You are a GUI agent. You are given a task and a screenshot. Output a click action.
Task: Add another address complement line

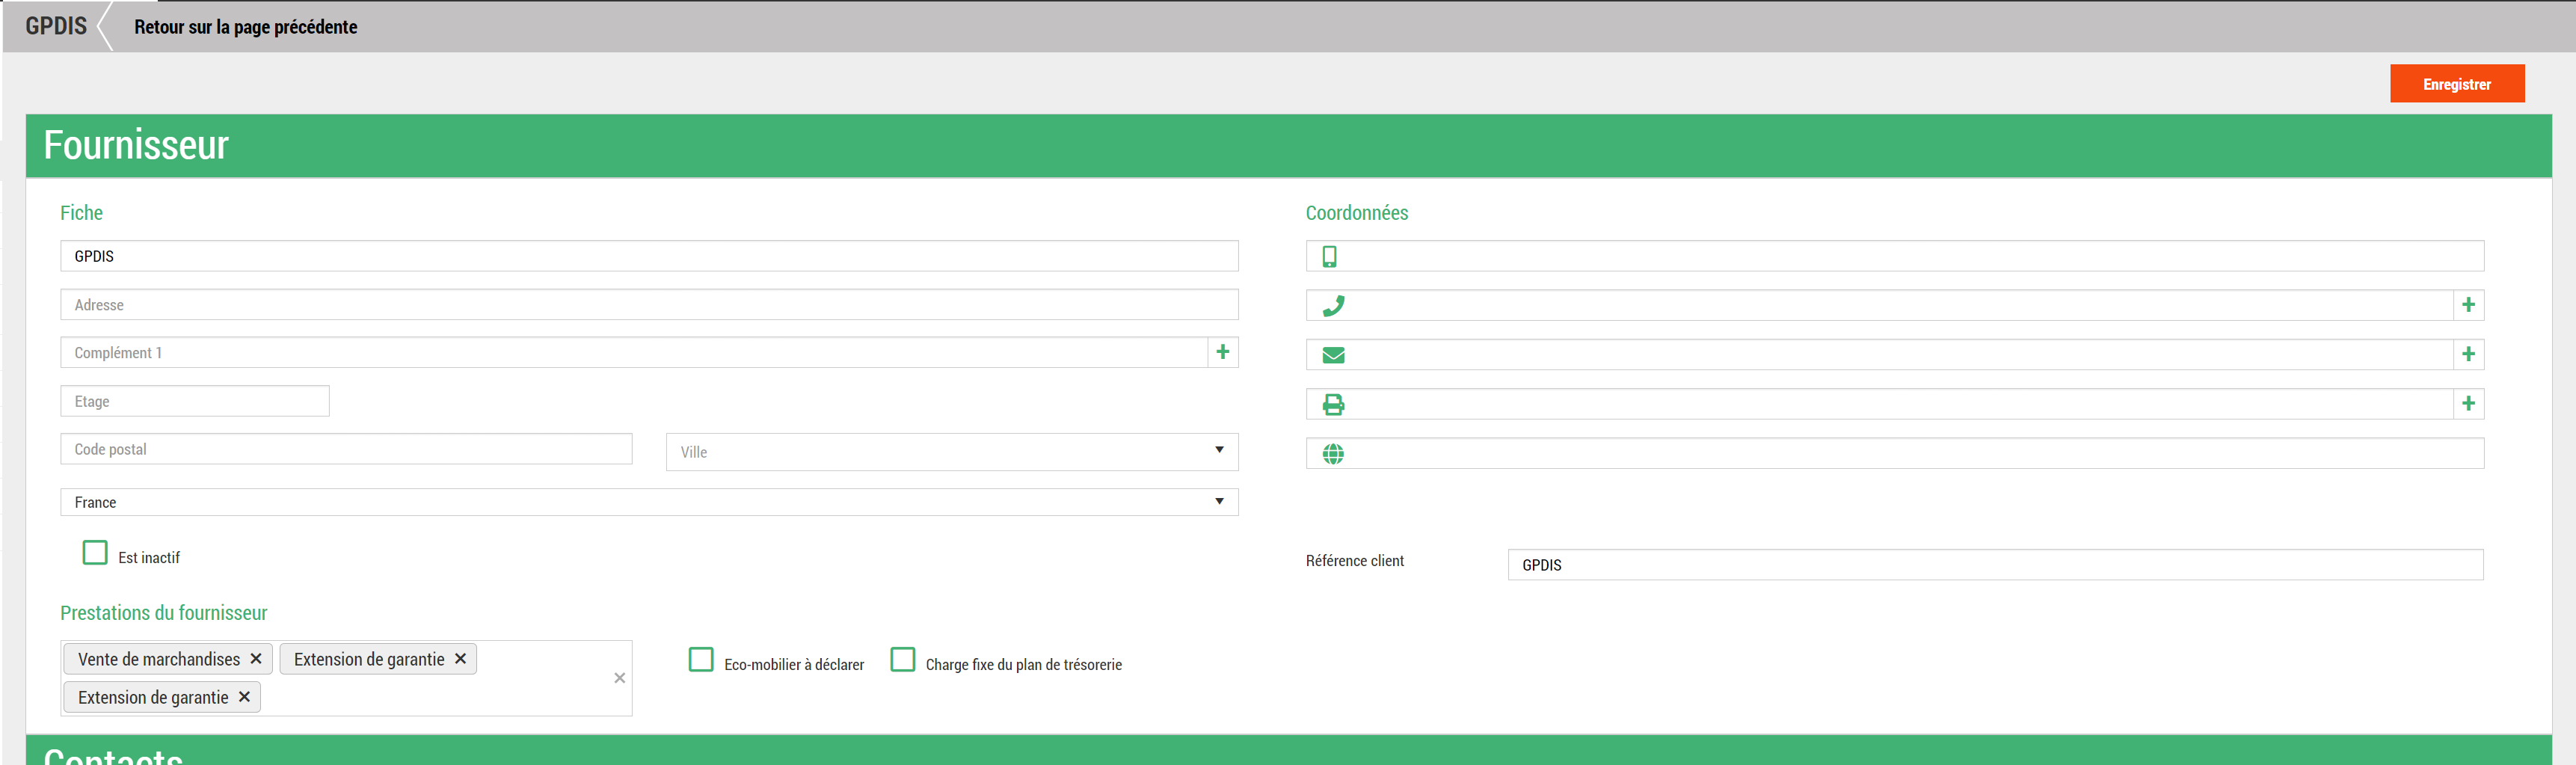[x=1222, y=352]
